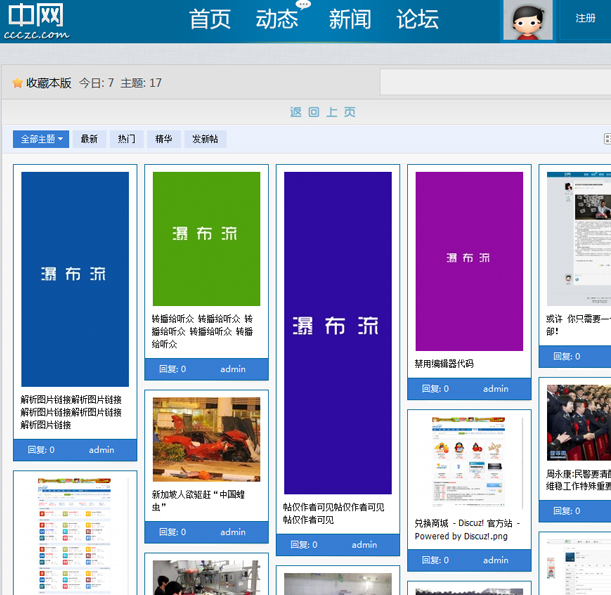The image size is (611, 595).
Task: Click admin under 转播给听众 post
Action: point(233,369)
